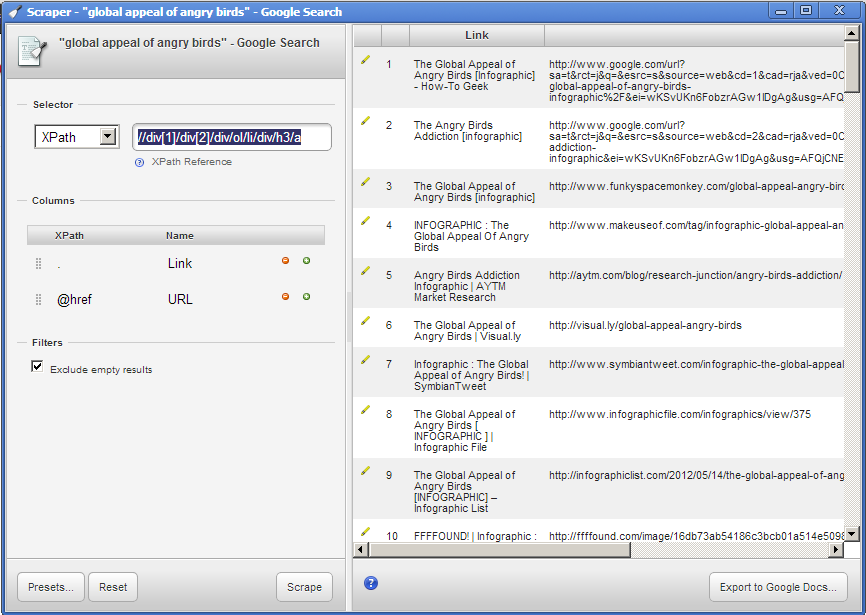Click Export to Google Docs... button
This screenshot has width=866, height=615.
(778, 587)
